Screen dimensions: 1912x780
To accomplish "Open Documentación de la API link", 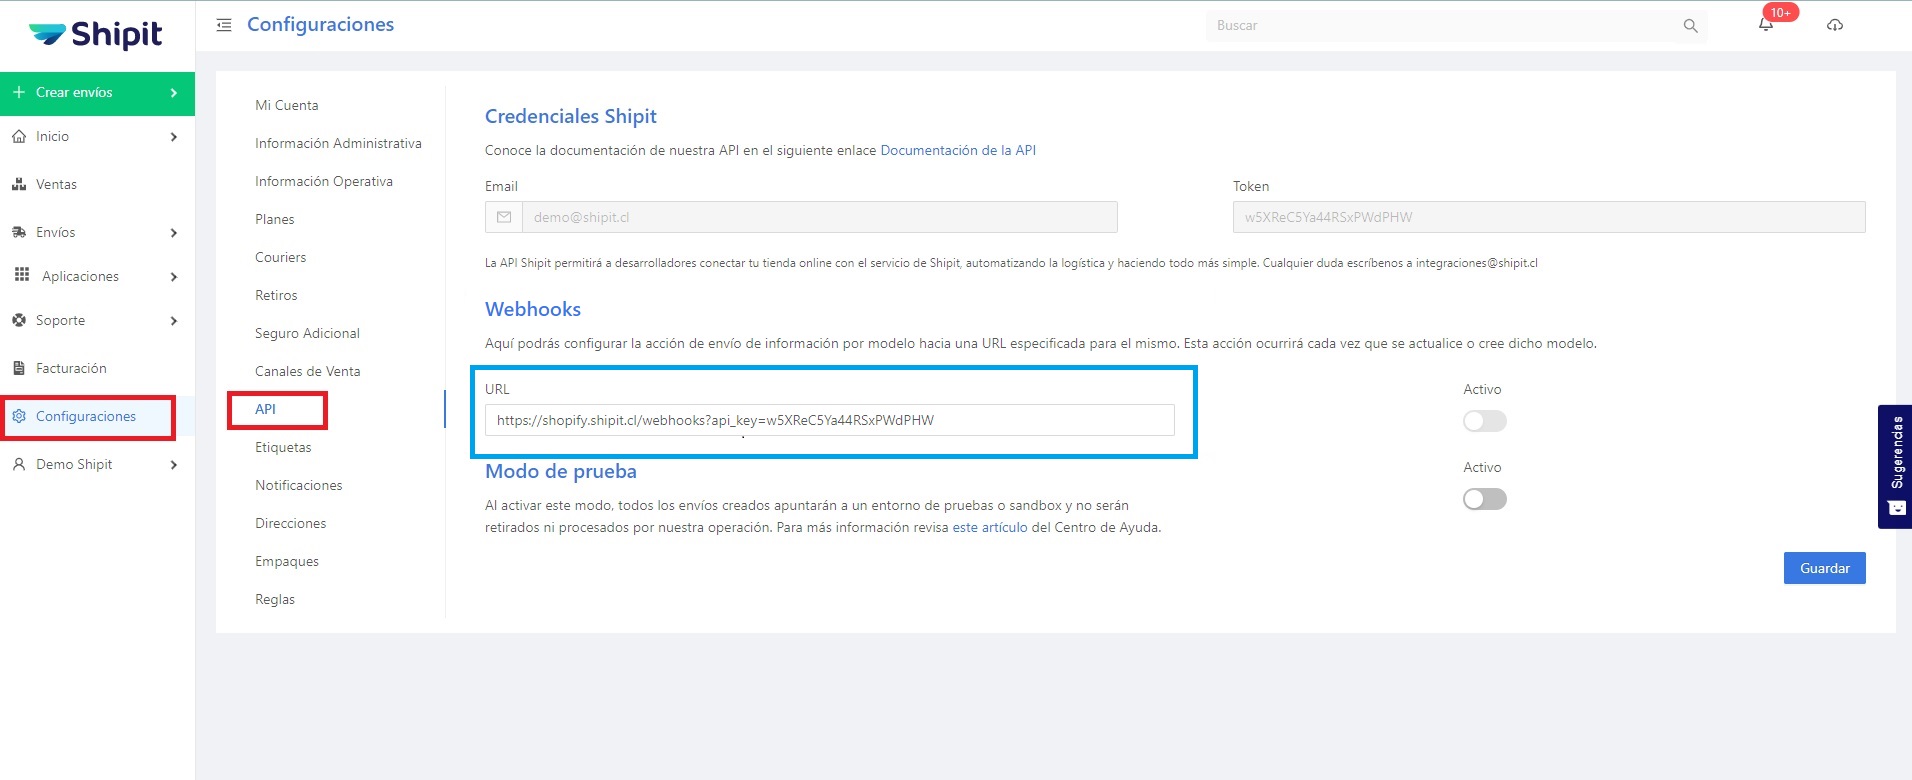I will [x=958, y=150].
